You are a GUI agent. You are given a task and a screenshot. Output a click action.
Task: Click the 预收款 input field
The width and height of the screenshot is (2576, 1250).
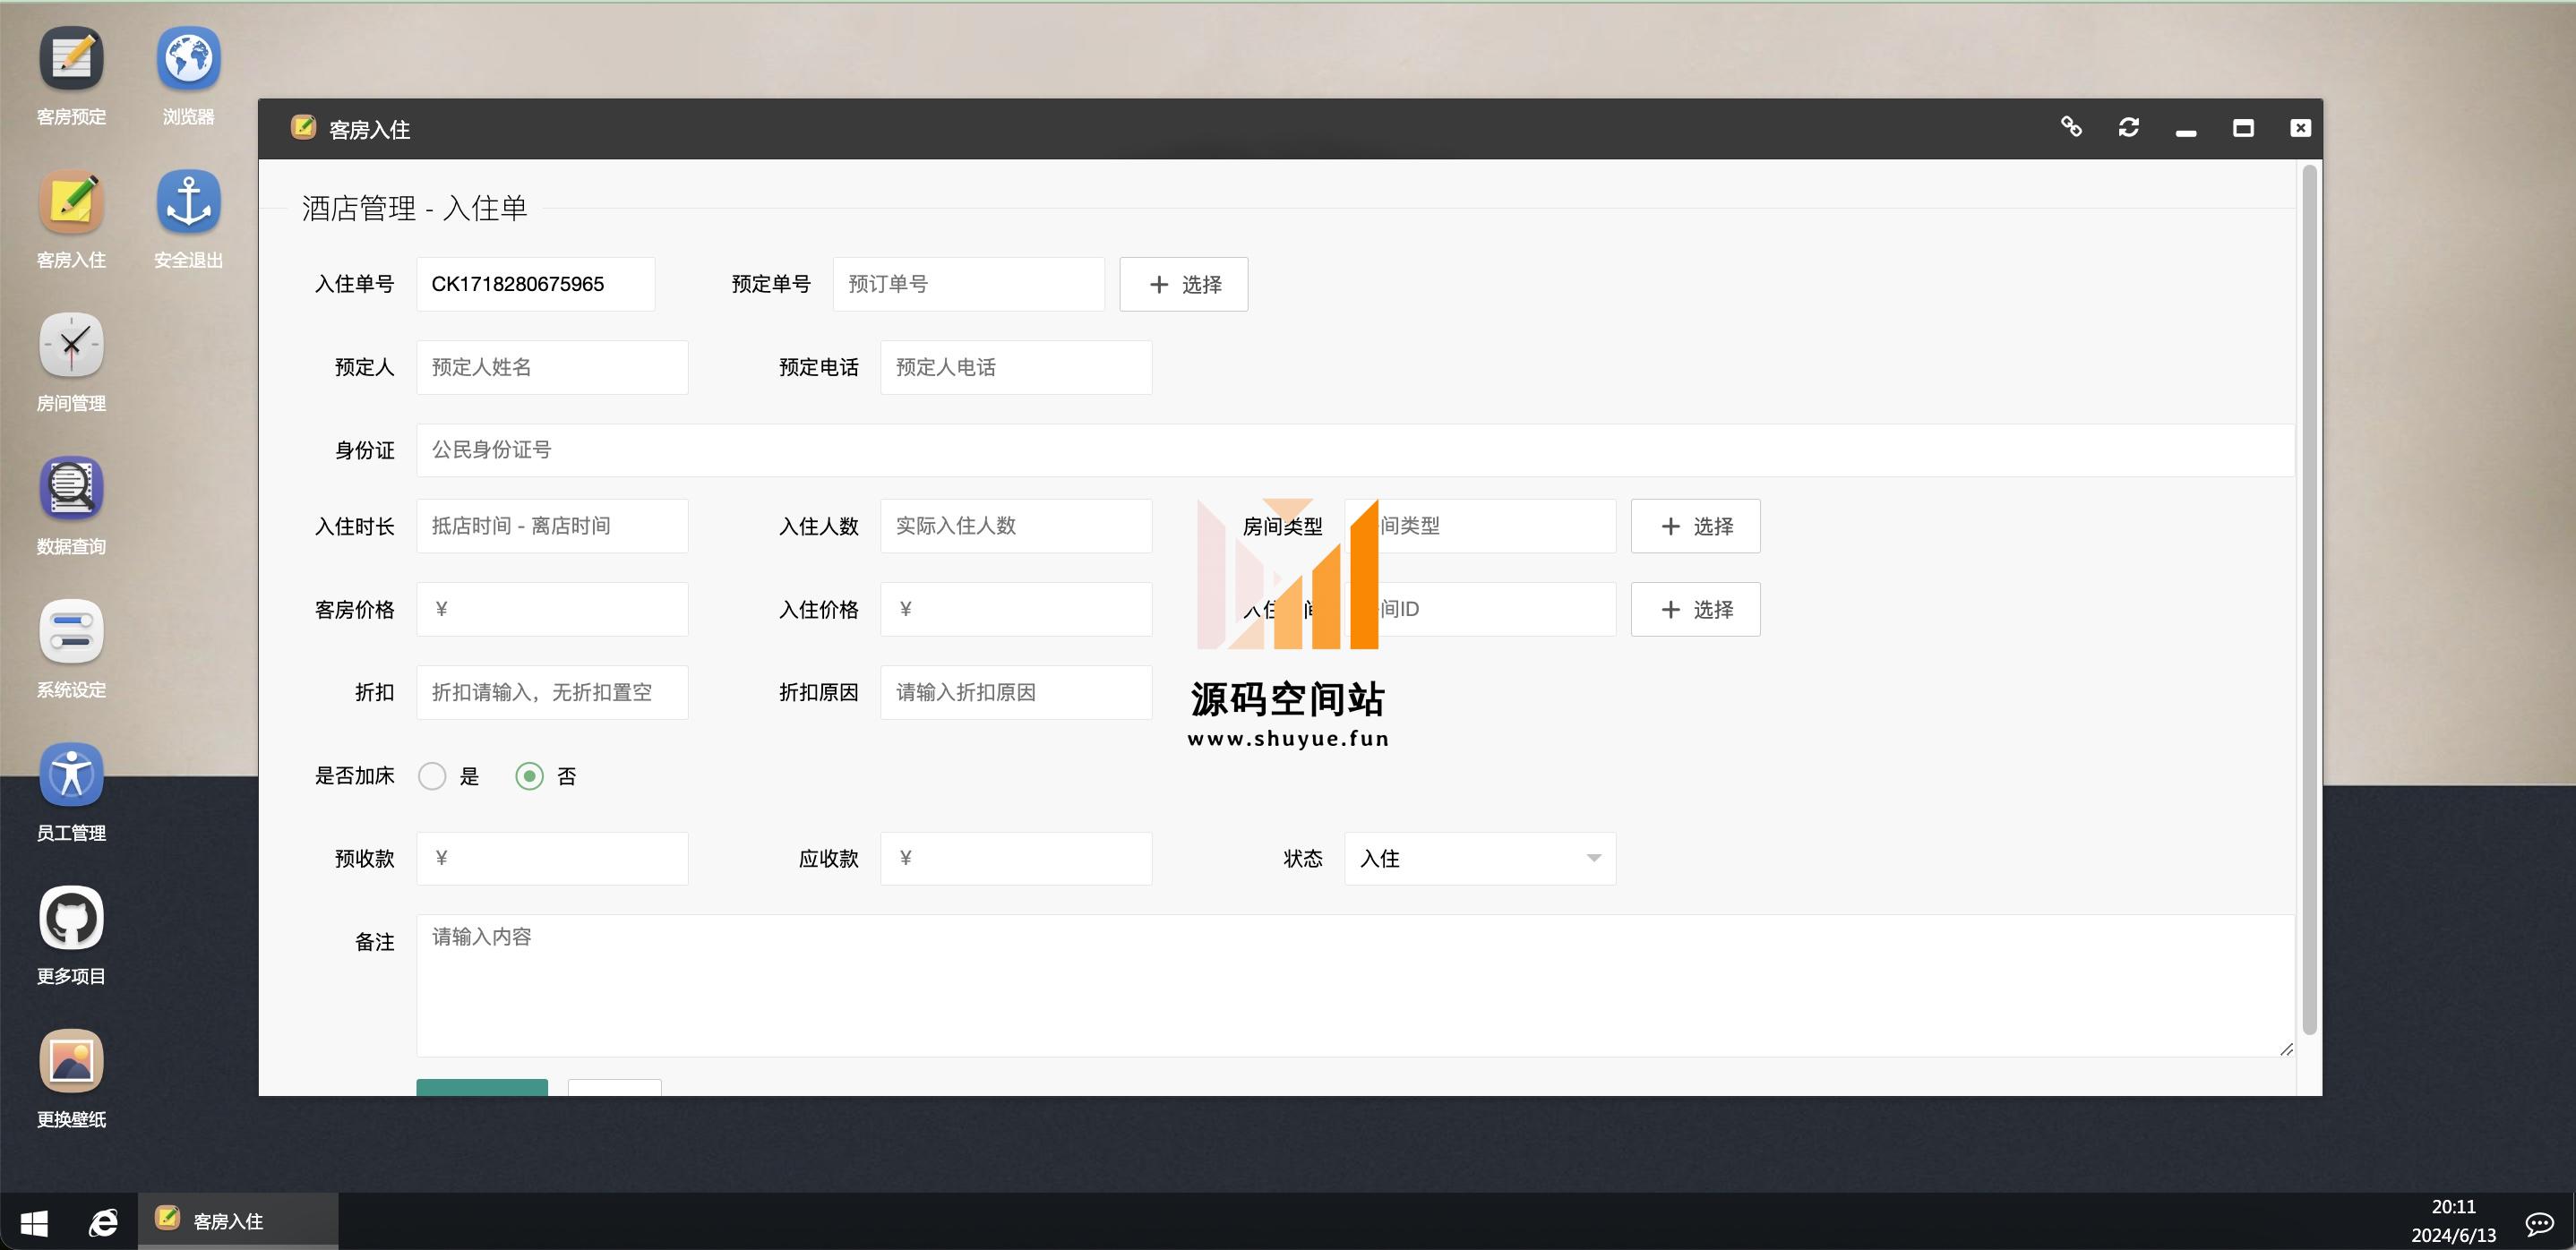tap(552, 858)
